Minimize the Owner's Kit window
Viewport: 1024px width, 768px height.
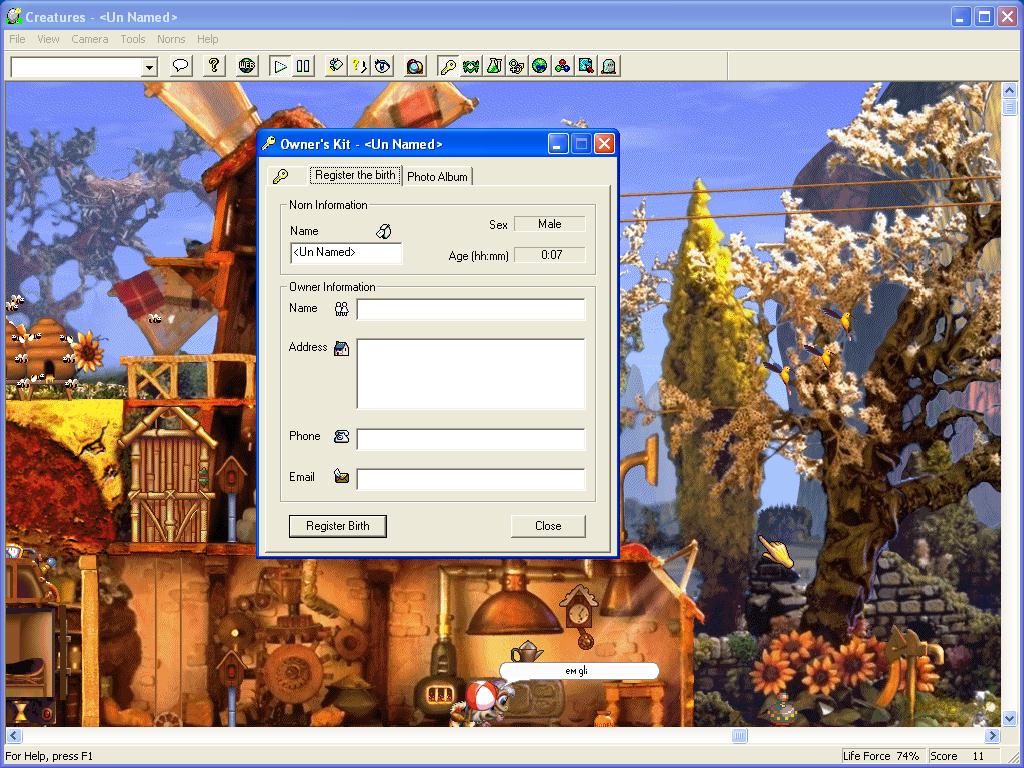click(558, 144)
